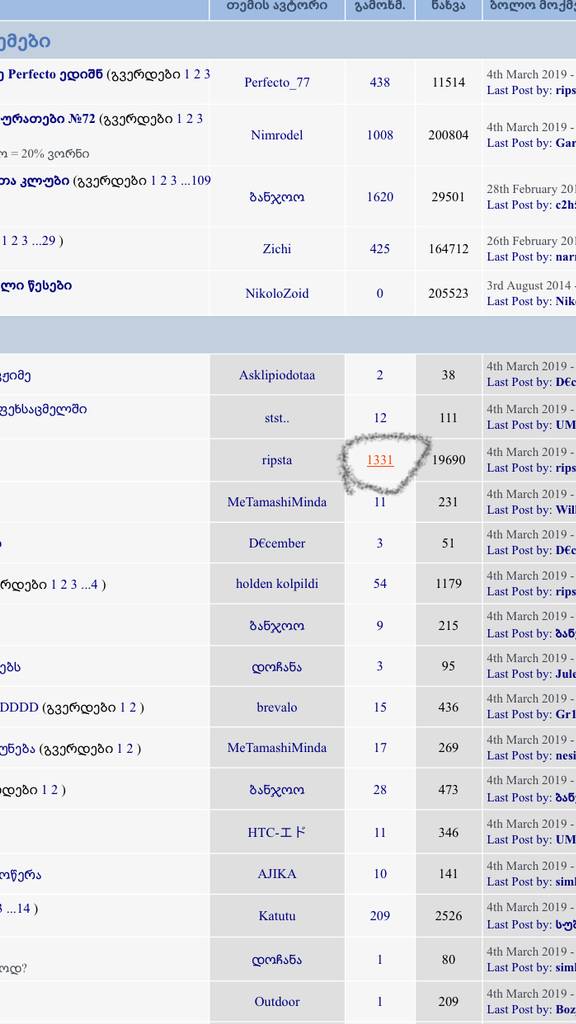Open brevalo author profile
576x1024 pixels.
(277, 707)
